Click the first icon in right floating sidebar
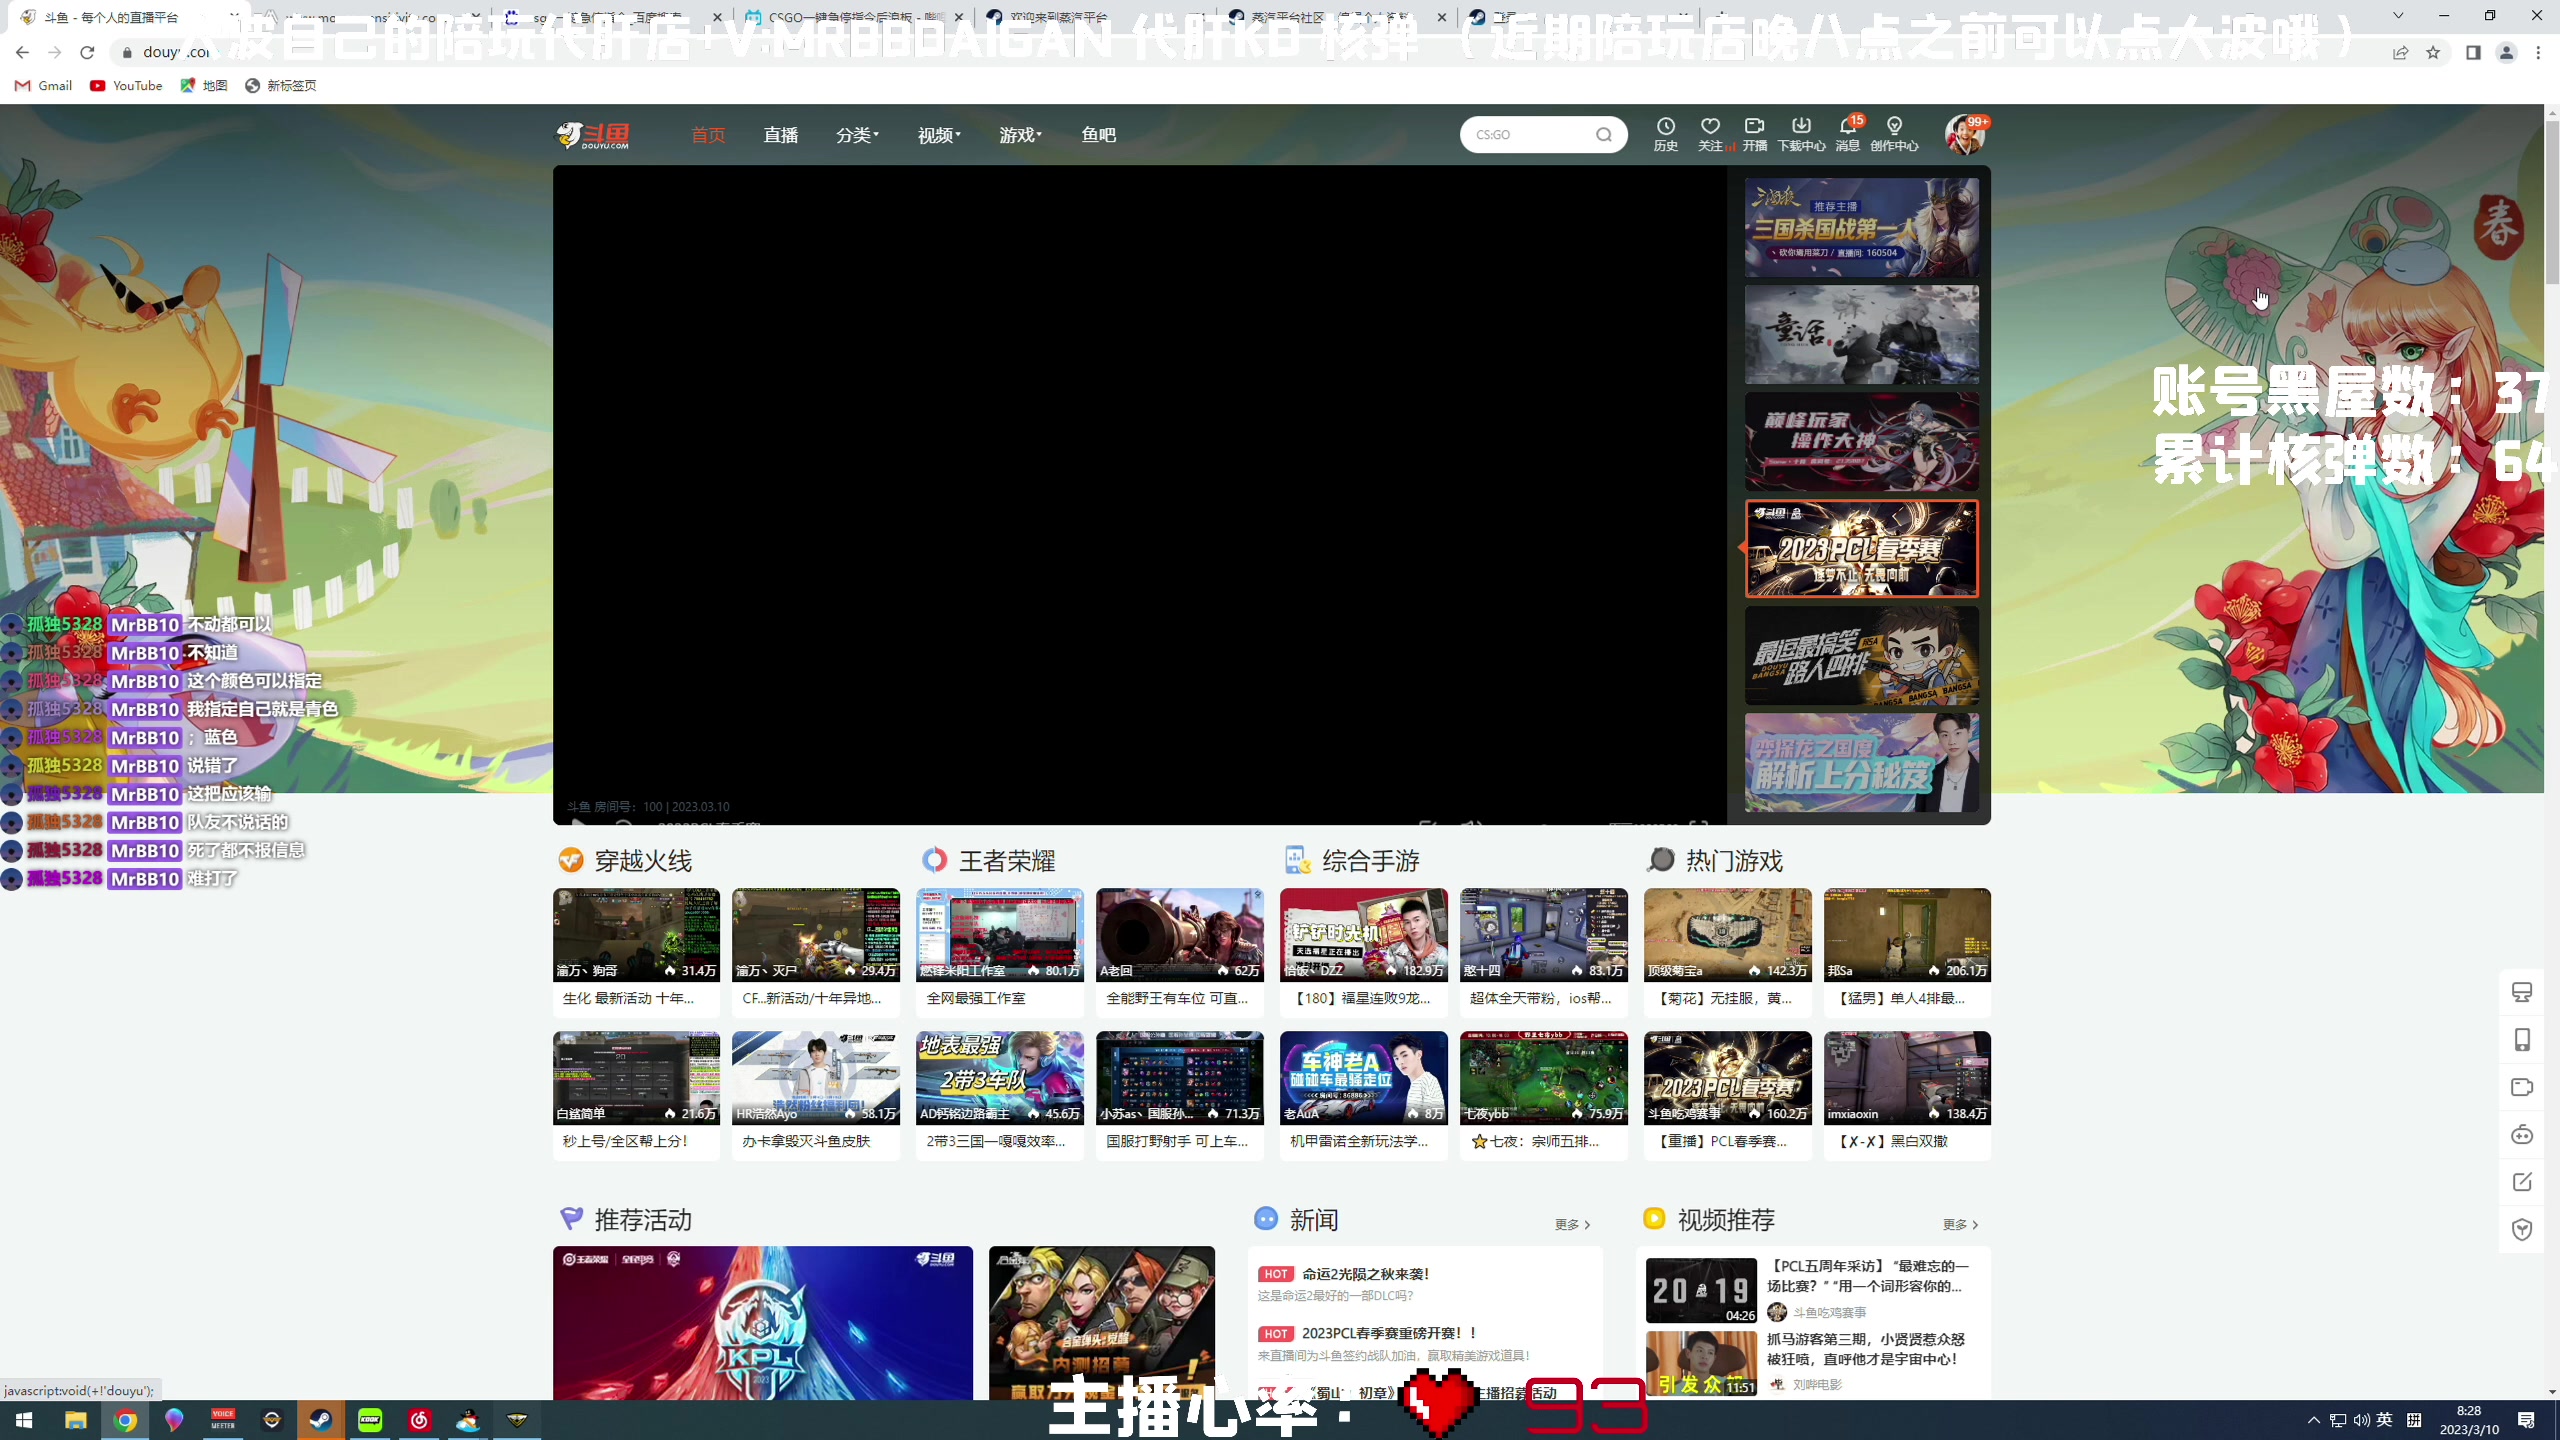Screen dimensions: 2560x1440 pyautogui.click(x=2522, y=992)
